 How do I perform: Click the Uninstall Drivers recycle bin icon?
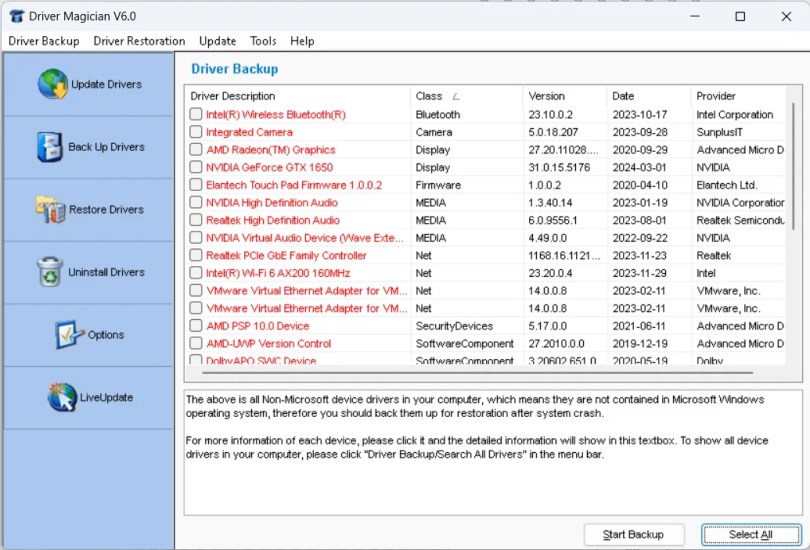[50, 272]
